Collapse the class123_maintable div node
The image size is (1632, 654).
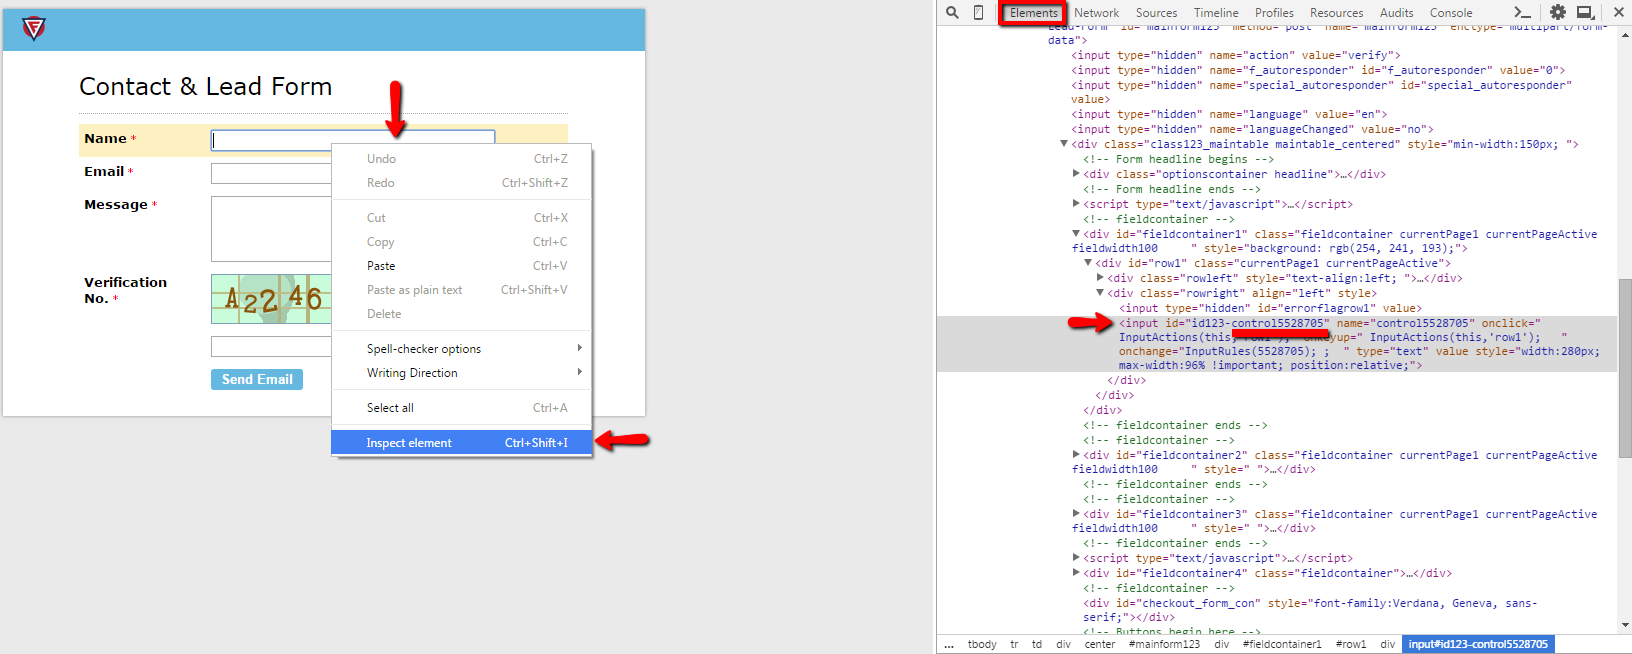pyautogui.click(x=1064, y=144)
